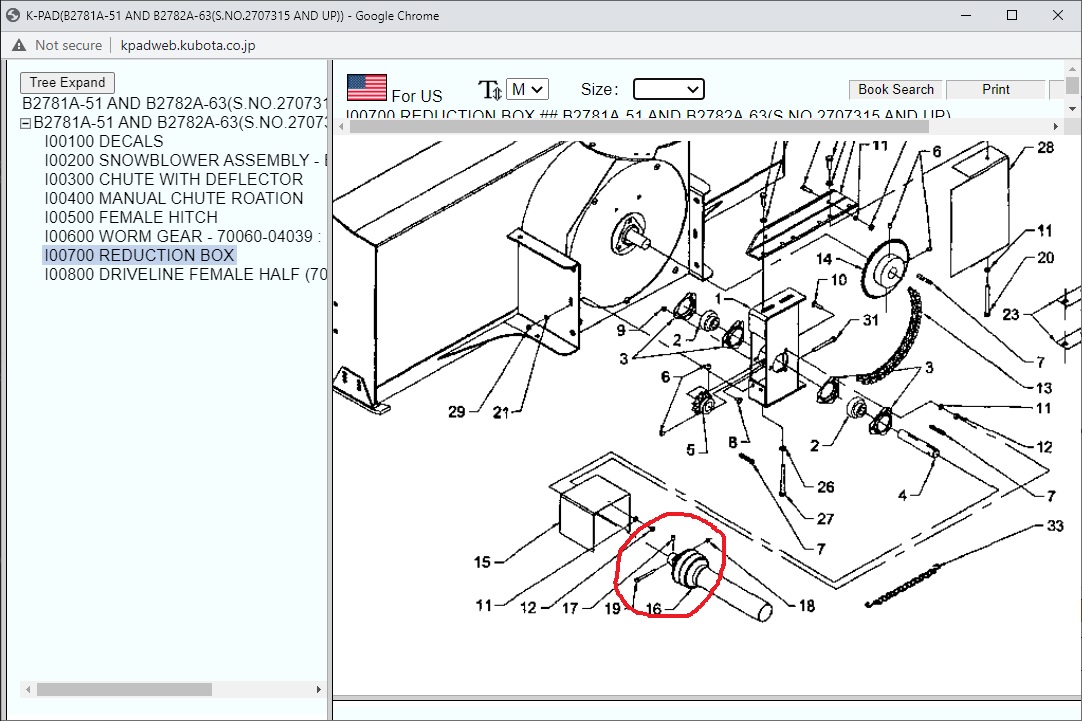The width and height of the screenshot is (1082, 721).
Task: Click the Book Search button
Action: 895,89
